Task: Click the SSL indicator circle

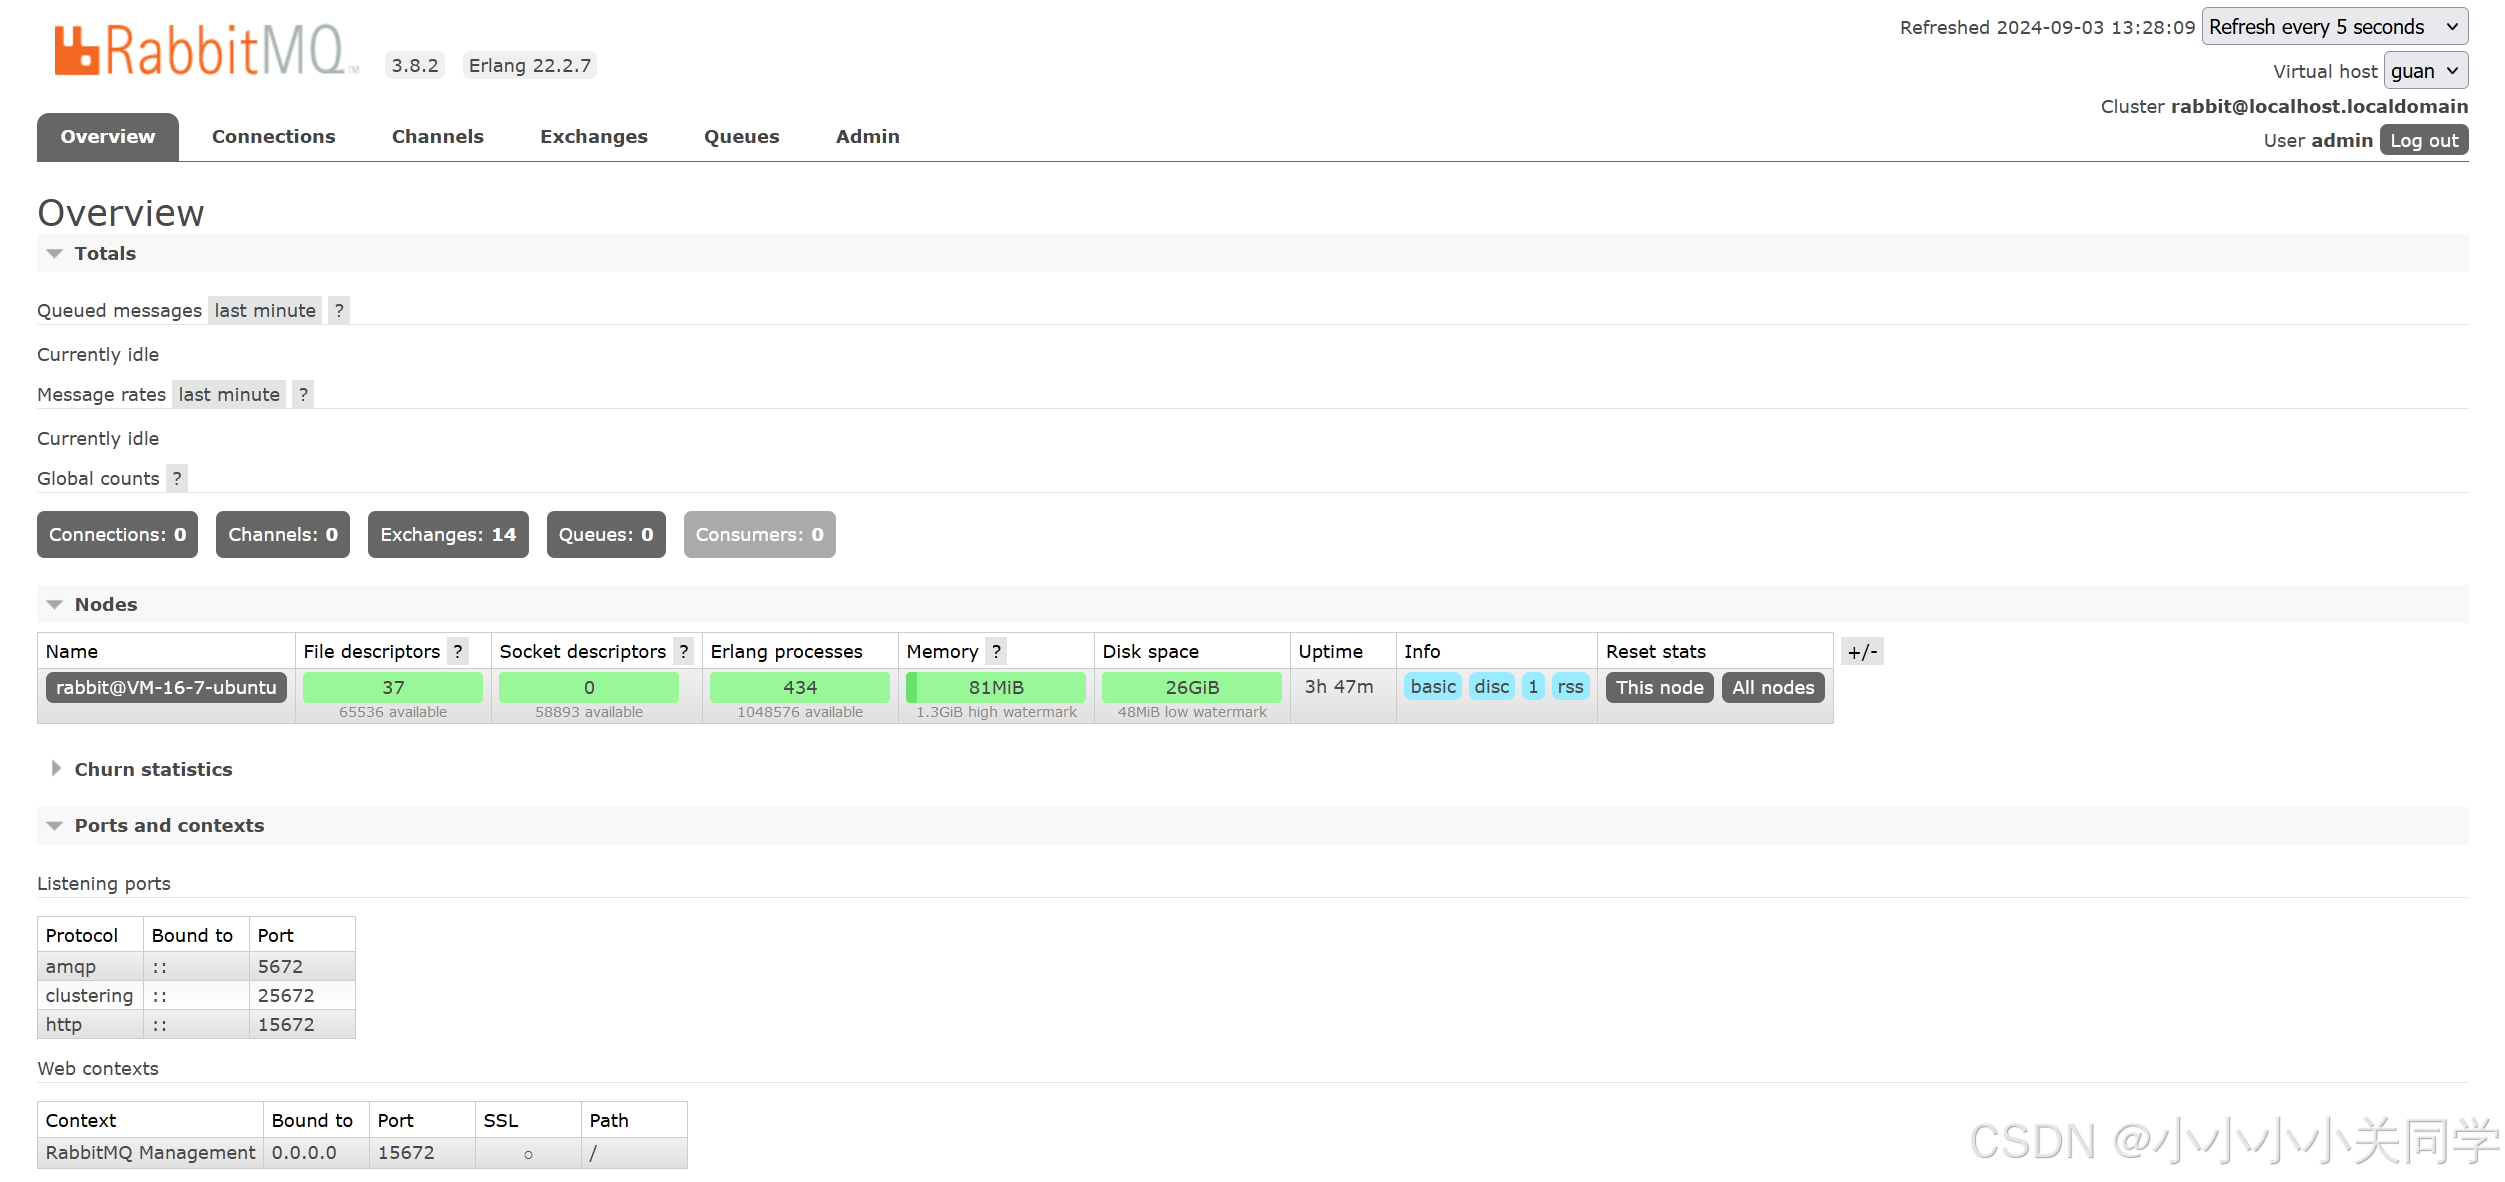Action: pyautogui.click(x=528, y=1155)
